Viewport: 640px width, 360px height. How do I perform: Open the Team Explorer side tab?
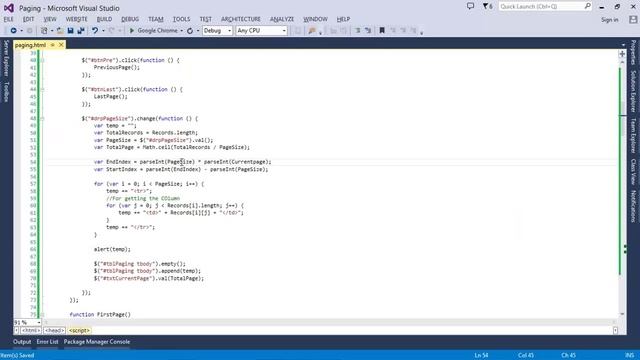pyautogui.click(x=633, y=136)
